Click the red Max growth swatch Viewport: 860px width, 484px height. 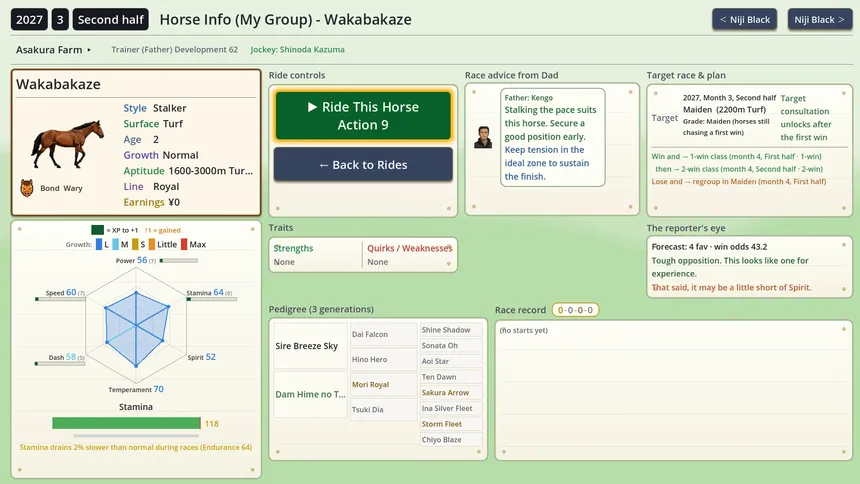click(x=184, y=244)
